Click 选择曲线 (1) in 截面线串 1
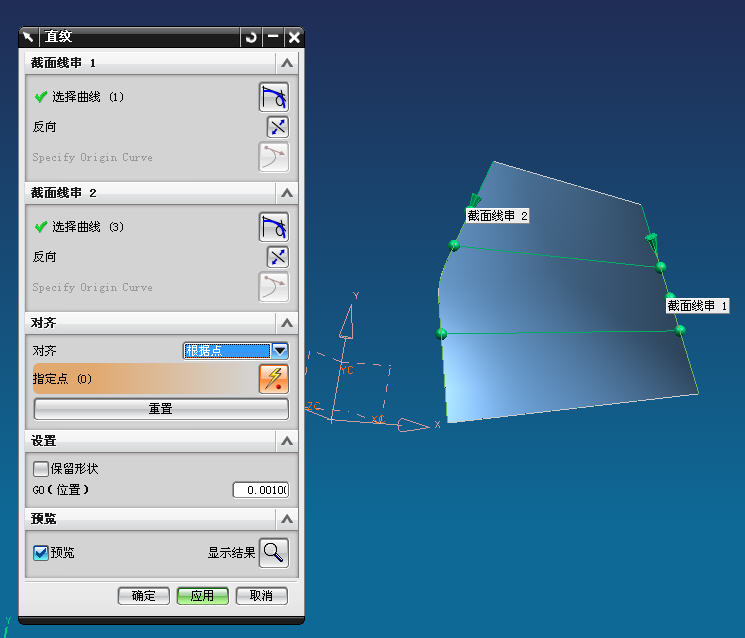 [x=88, y=97]
